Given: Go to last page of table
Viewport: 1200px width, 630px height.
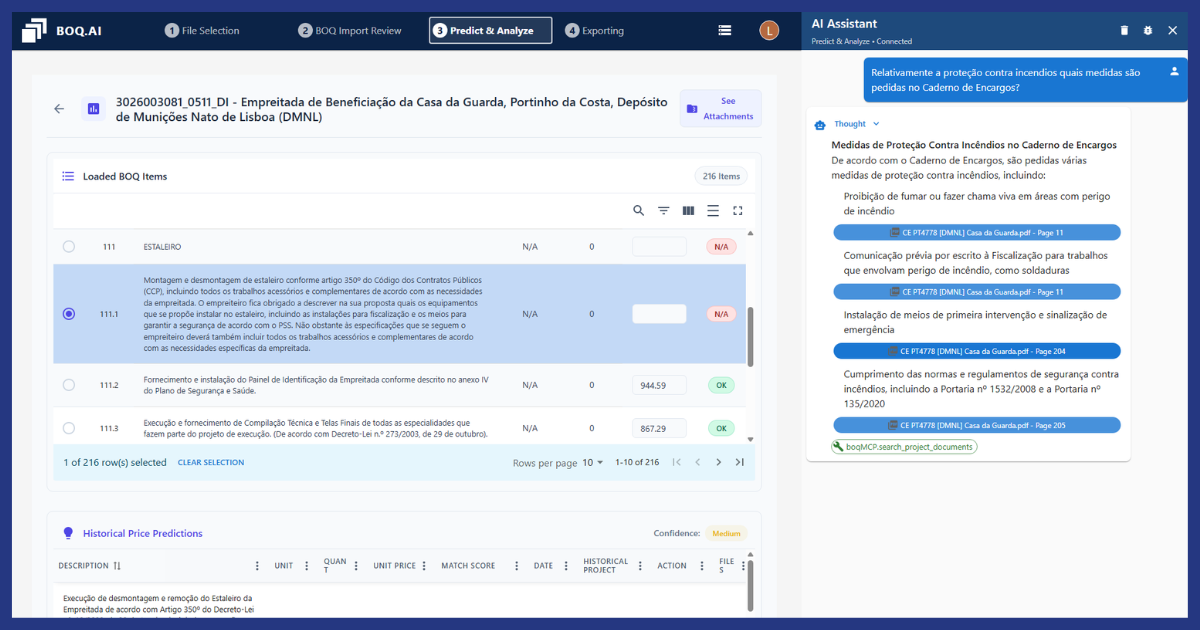Looking at the screenshot, I should (740, 462).
